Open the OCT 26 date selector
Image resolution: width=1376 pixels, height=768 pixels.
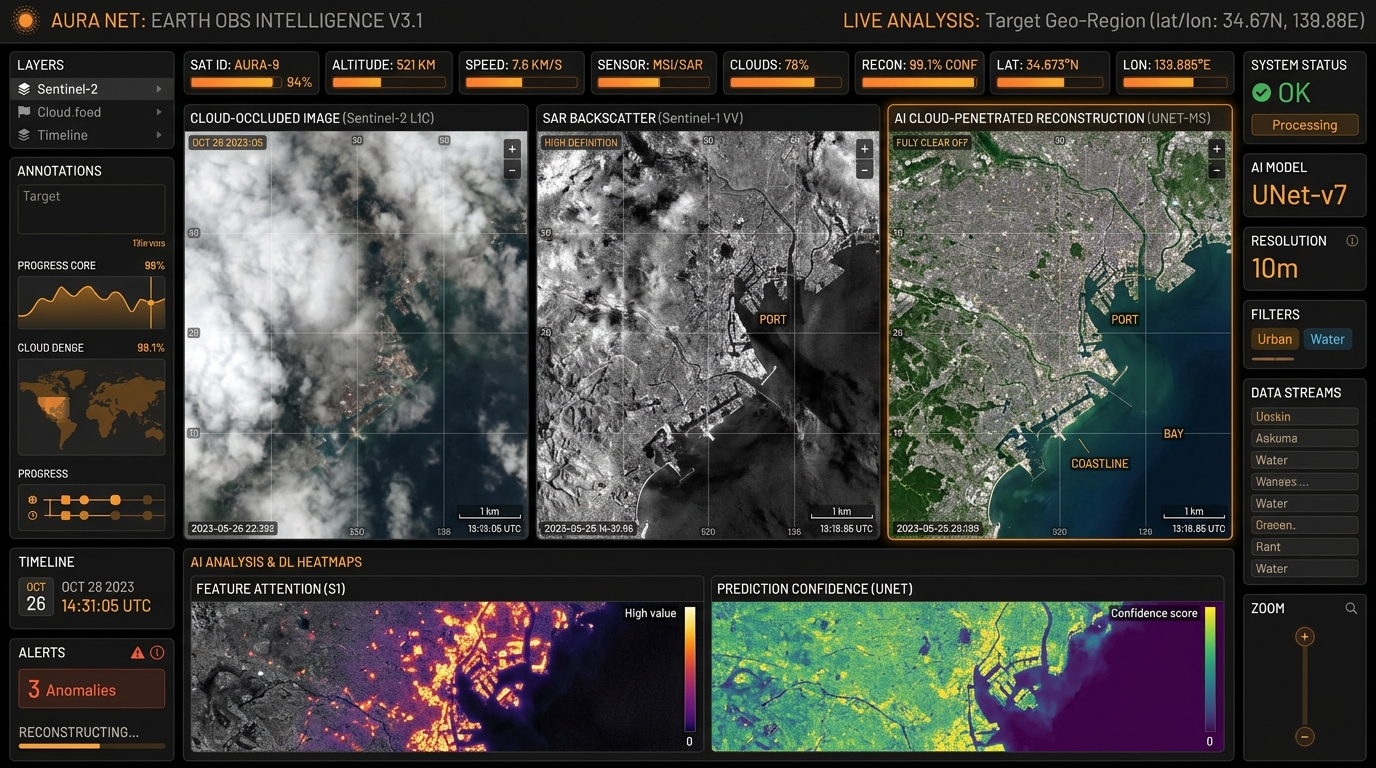tap(36, 596)
